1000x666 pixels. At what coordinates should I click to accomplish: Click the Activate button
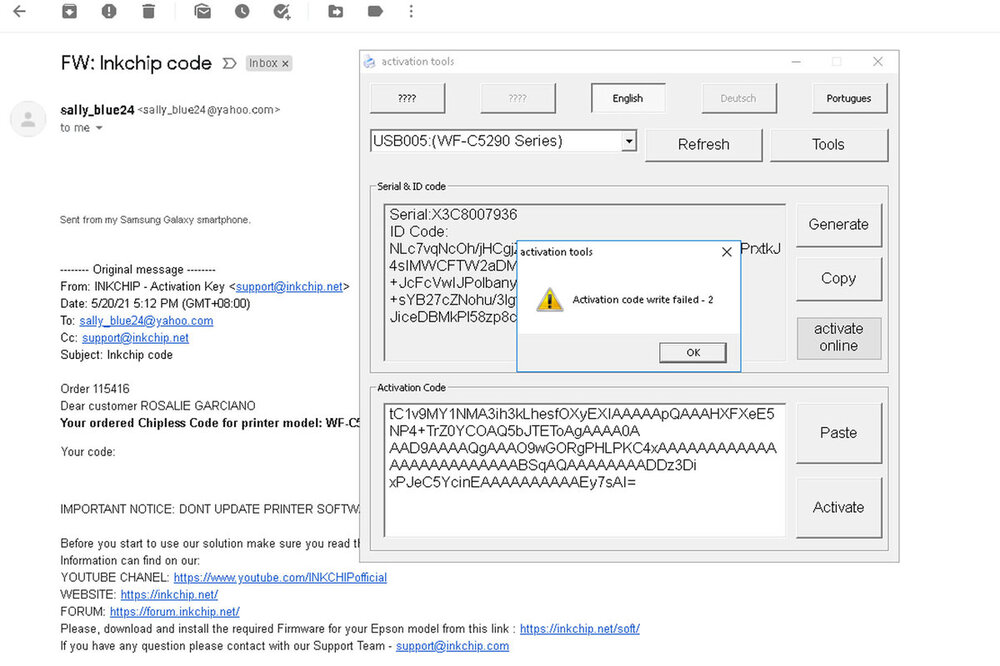tap(838, 507)
